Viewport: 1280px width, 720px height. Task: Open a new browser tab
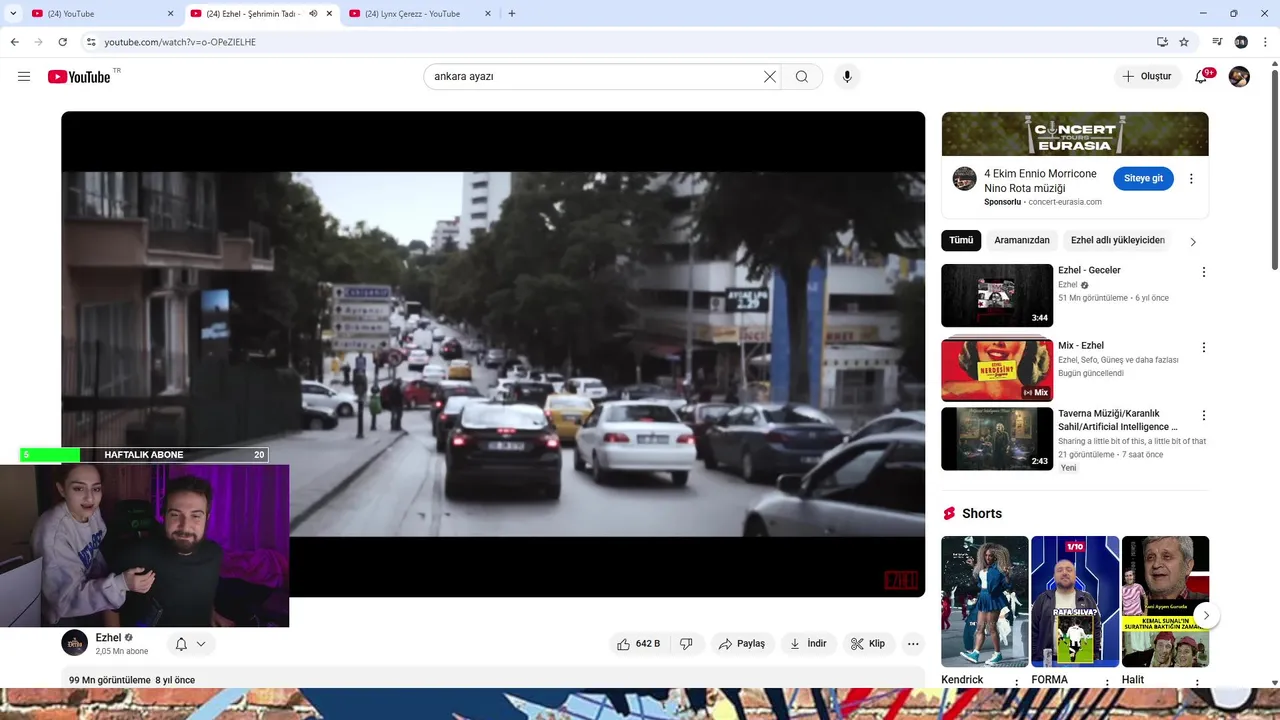click(512, 14)
